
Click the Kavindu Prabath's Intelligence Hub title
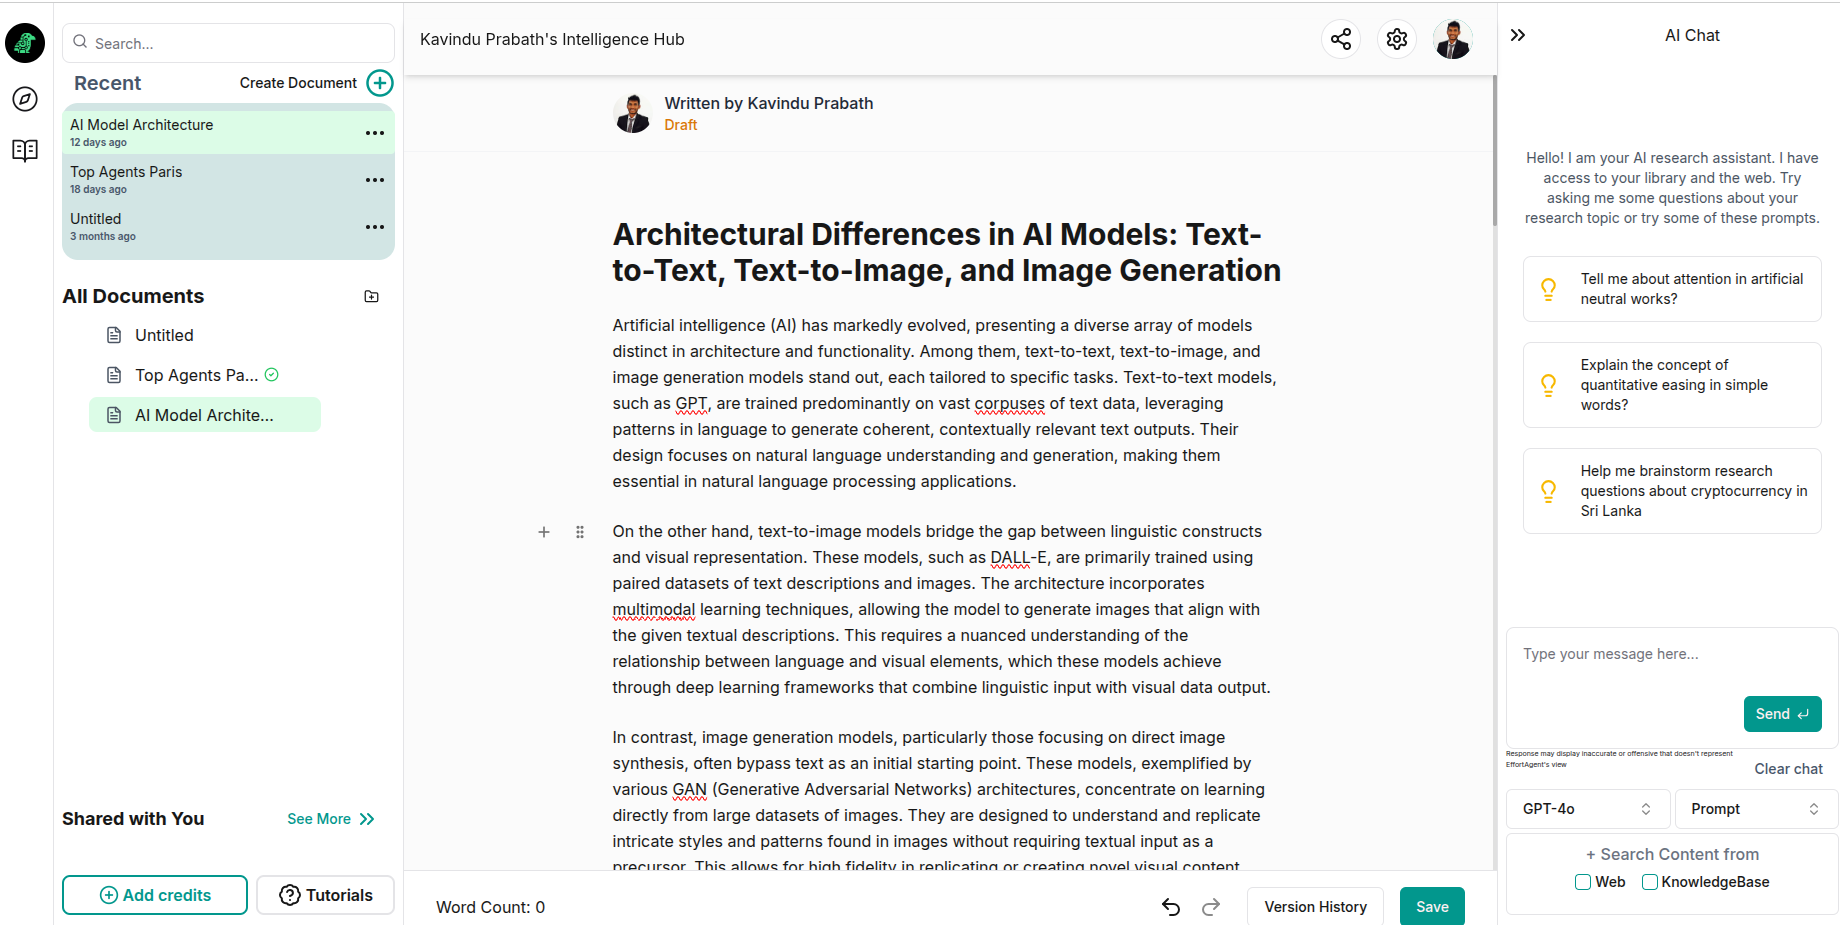click(552, 39)
